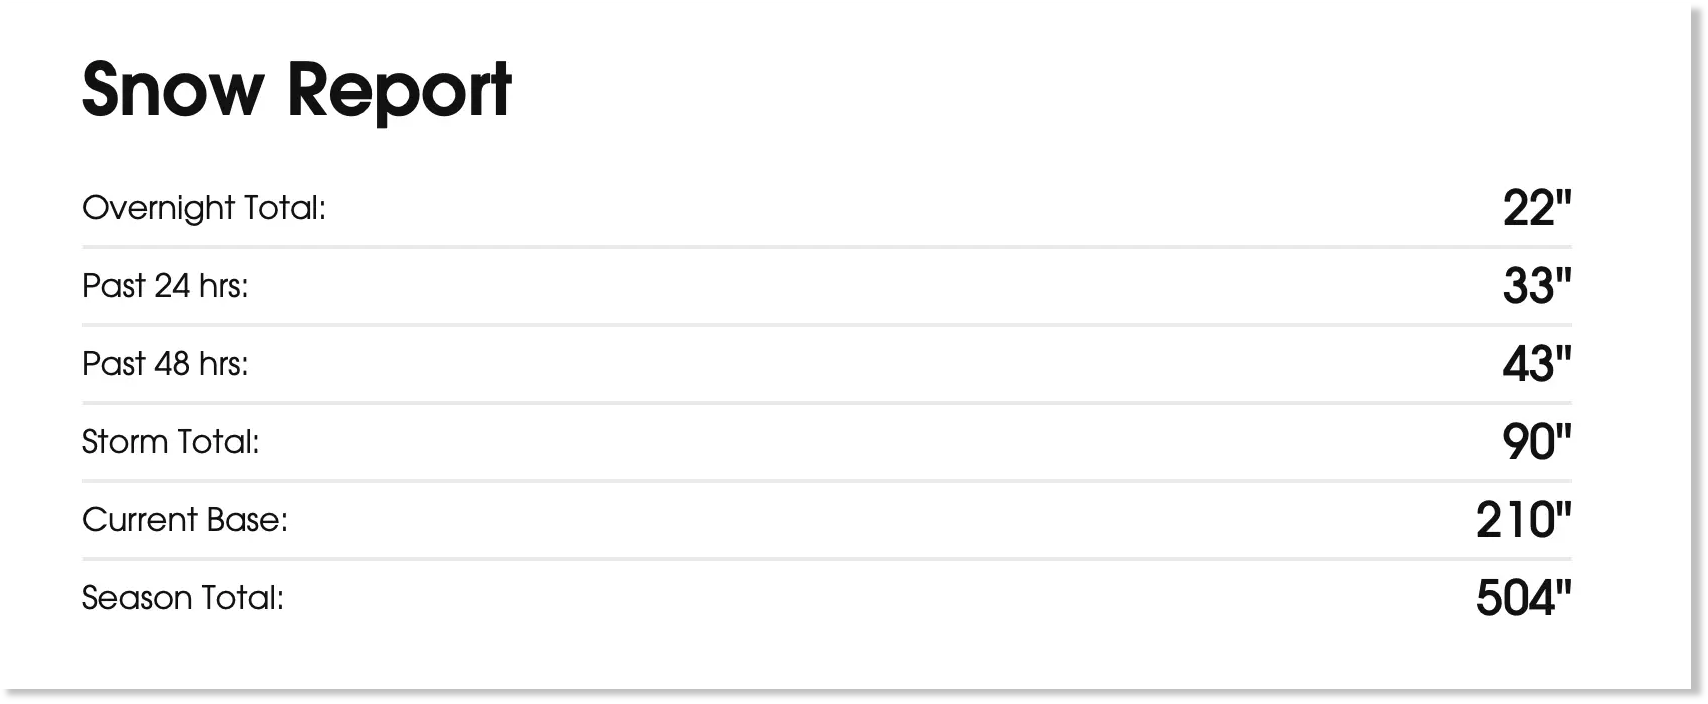Select the Past 24 hrs label

(165, 286)
